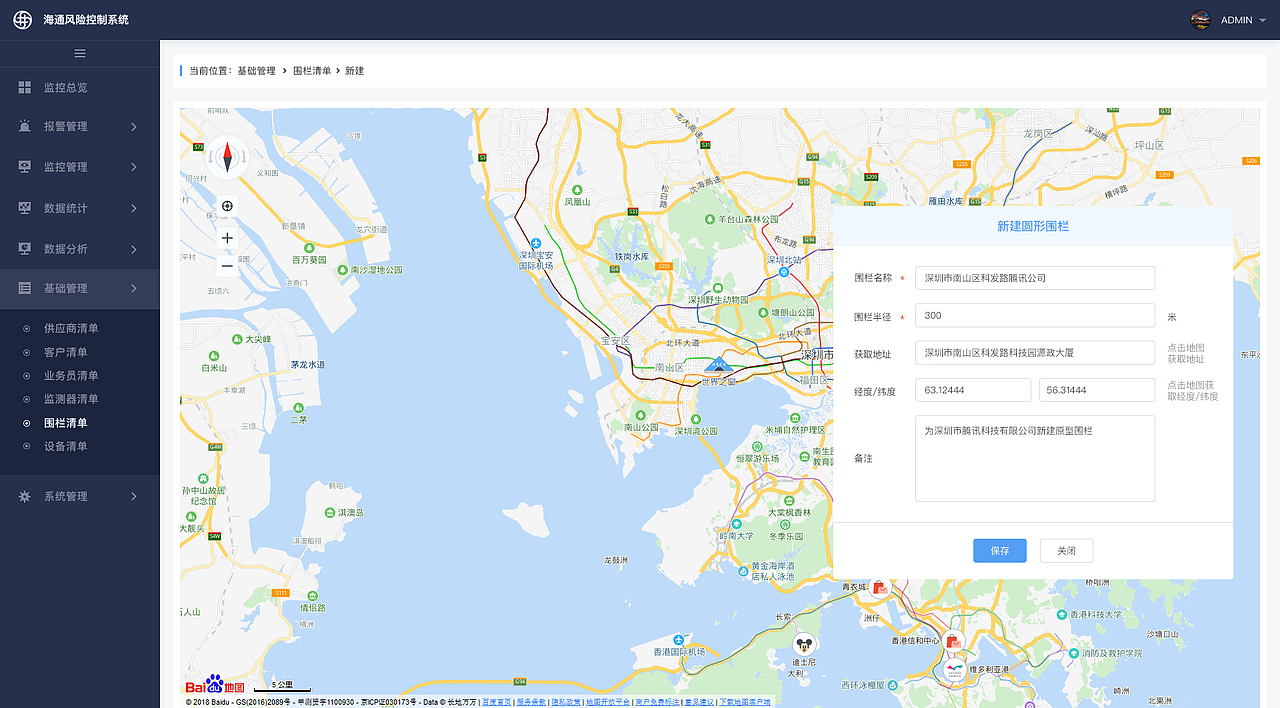Click the 数据分析 icon

pyautogui.click(x=24, y=249)
